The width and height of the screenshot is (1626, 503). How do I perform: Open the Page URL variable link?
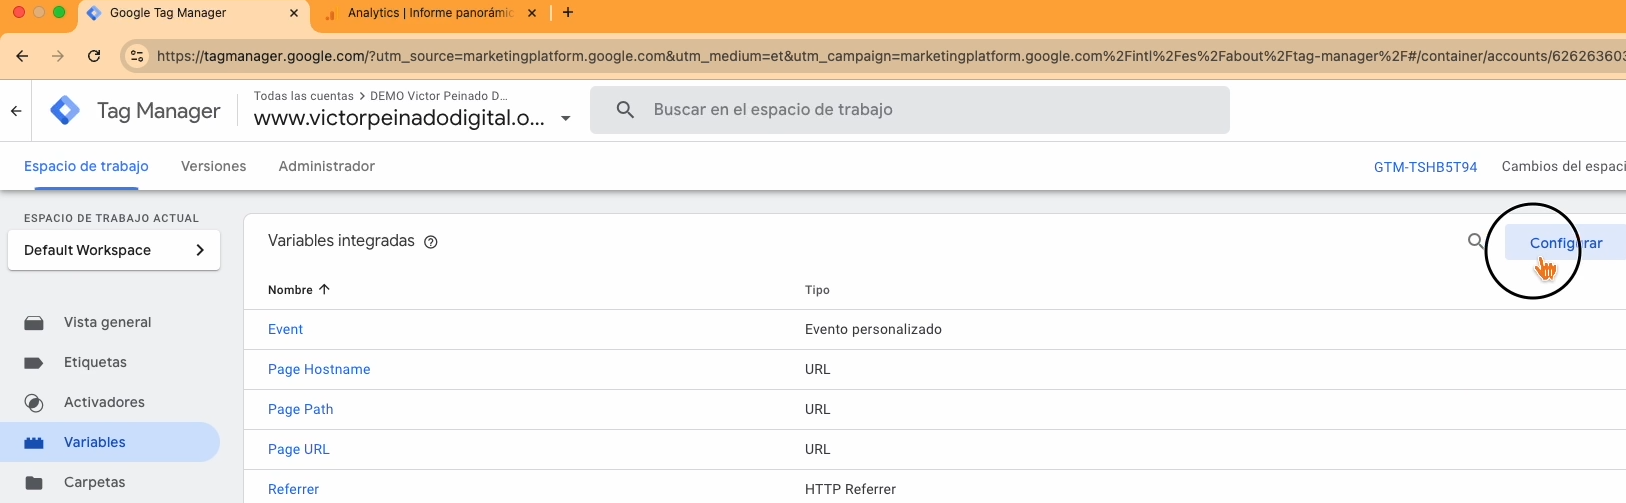pyautogui.click(x=299, y=450)
